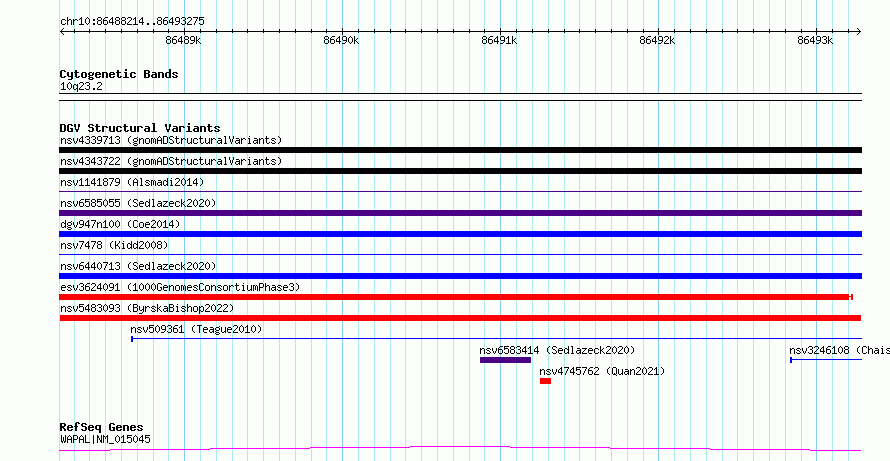Viewport: 890px width, 461px height.
Task: Click the RefSeq Genes track title
Action: pos(102,427)
